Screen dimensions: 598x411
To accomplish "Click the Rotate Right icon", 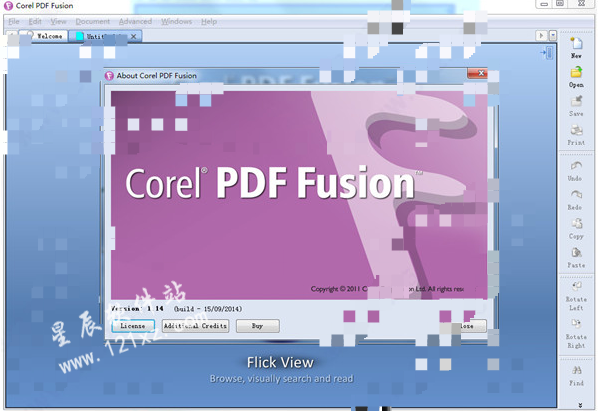I will (576, 324).
